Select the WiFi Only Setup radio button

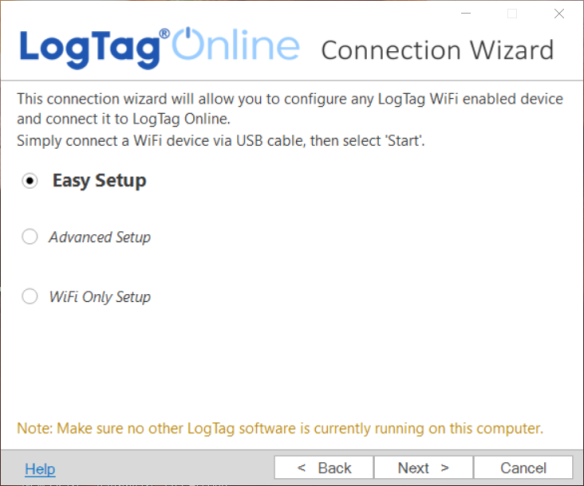(30, 296)
